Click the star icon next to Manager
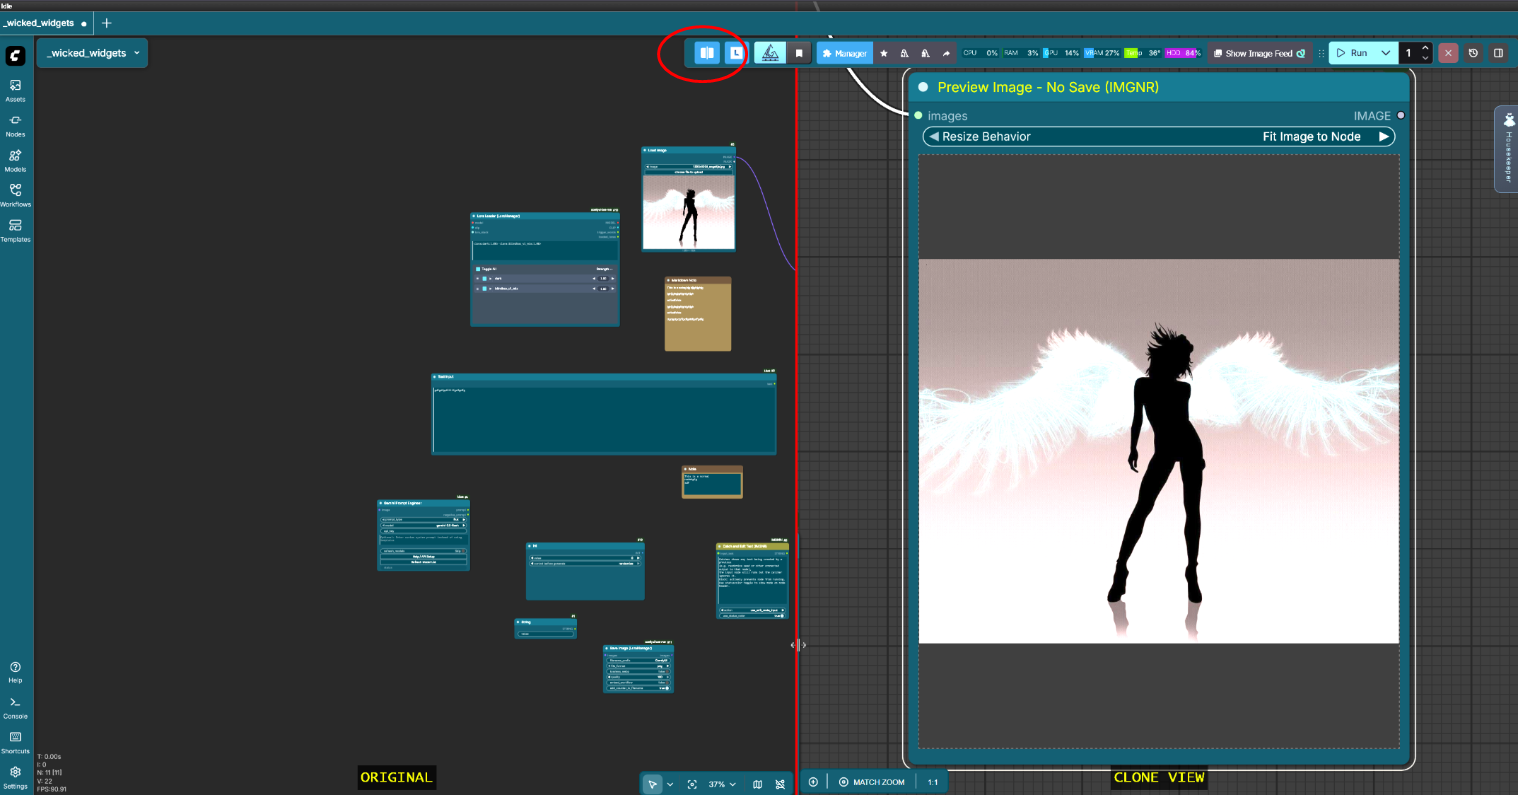1518x795 pixels. [x=884, y=53]
